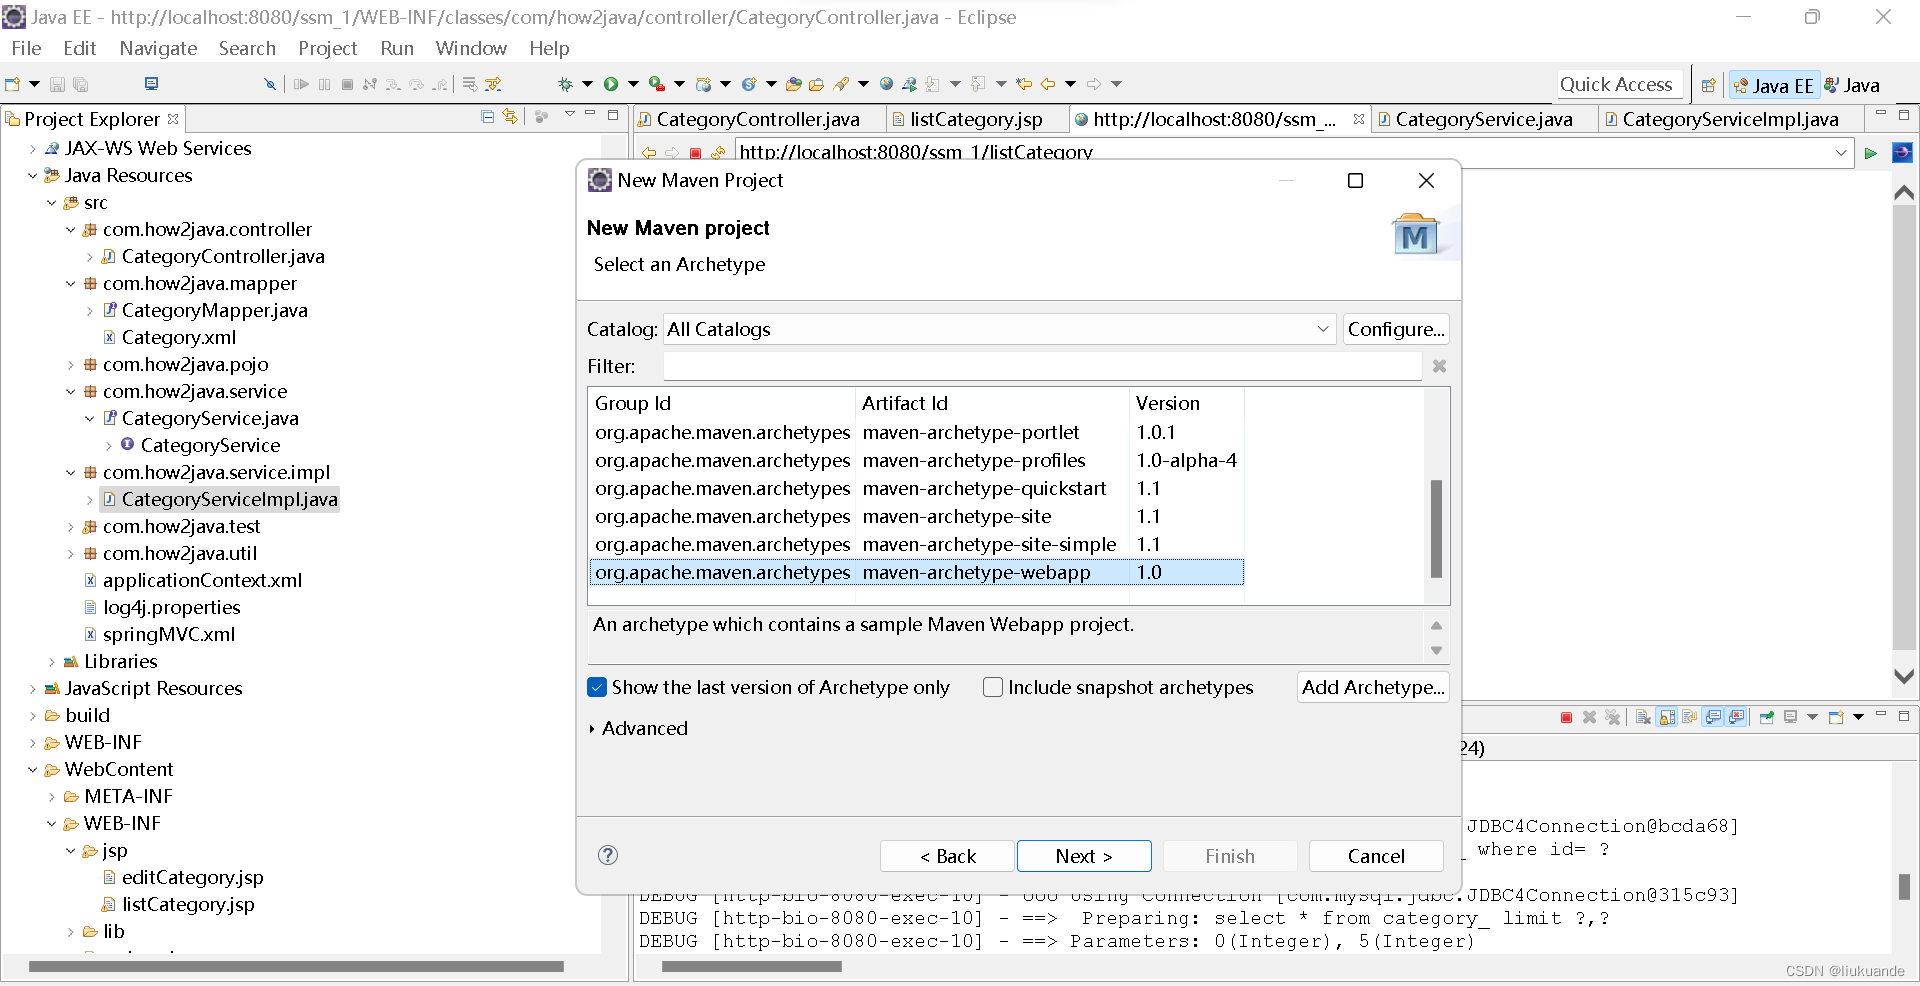This screenshot has width=1920, height=986.
Task: Toggle Word Wrap icon in Console toolbar
Action: tap(1690, 717)
